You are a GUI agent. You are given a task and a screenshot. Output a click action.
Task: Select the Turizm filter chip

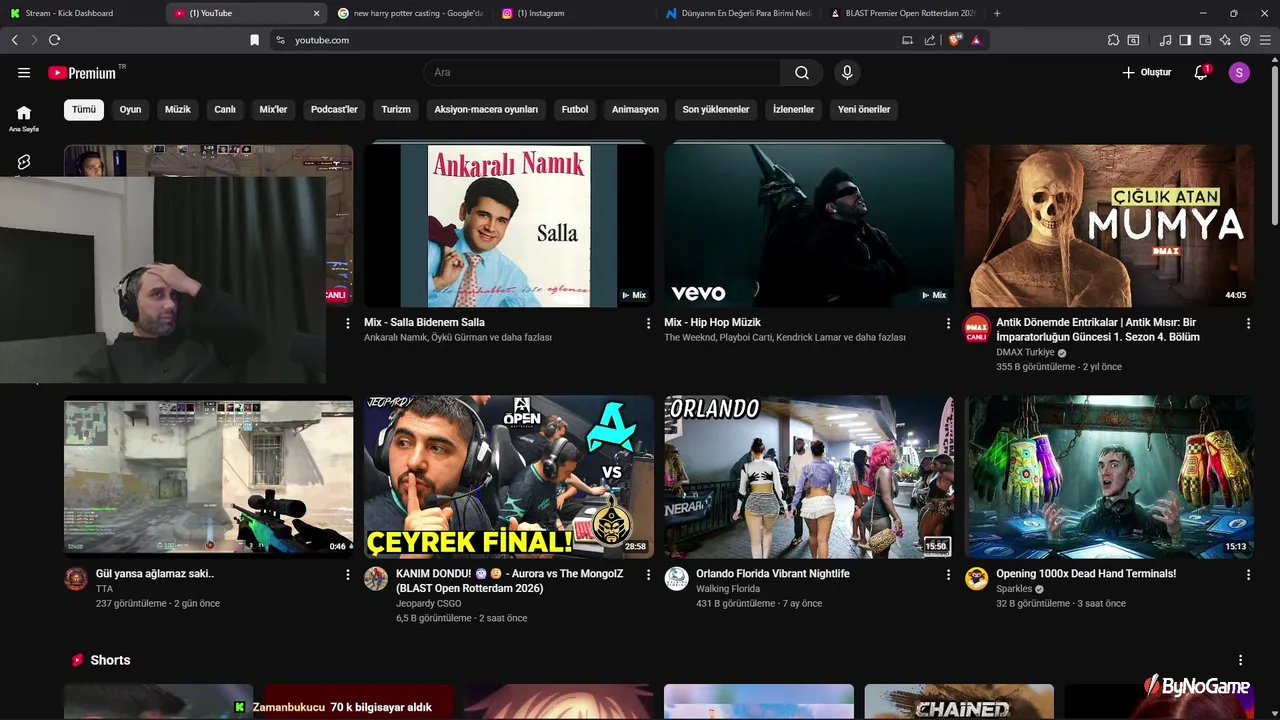click(x=396, y=109)
